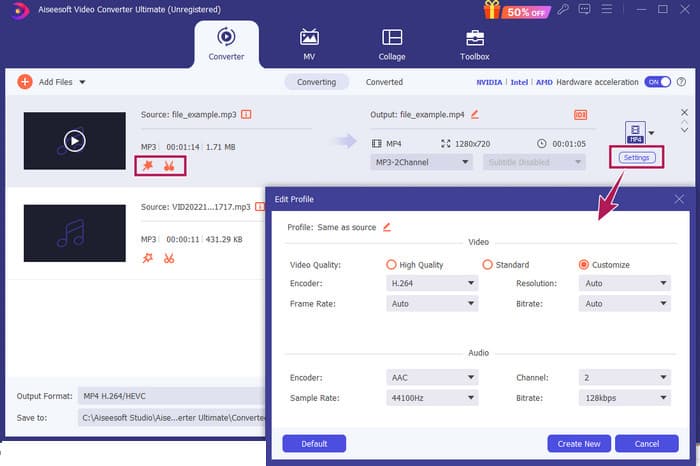Open the Channel 2 dropdown
This screenshot has width=700, height=466.
(x=625, y=378)
